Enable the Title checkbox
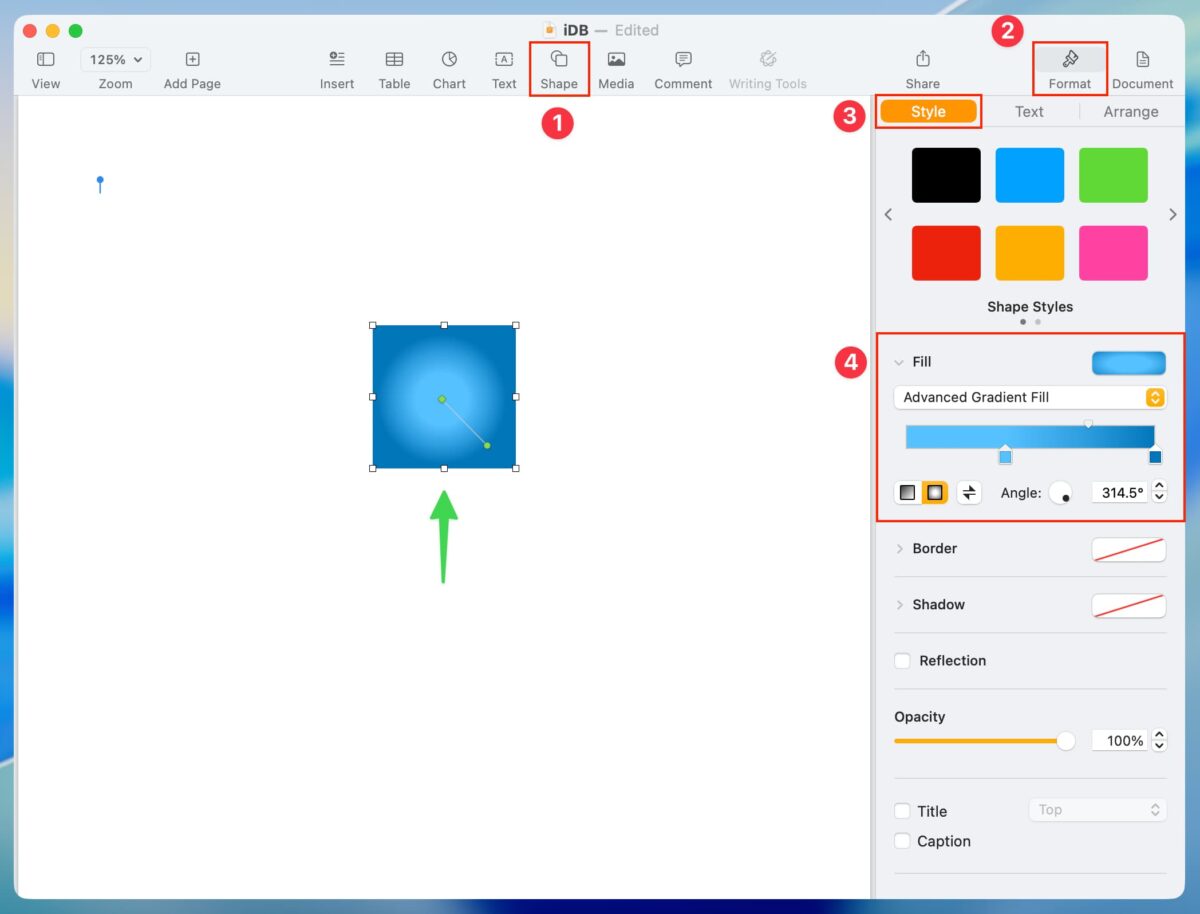This screenshot has width=1200, height=914. click(x=902, y=811)
